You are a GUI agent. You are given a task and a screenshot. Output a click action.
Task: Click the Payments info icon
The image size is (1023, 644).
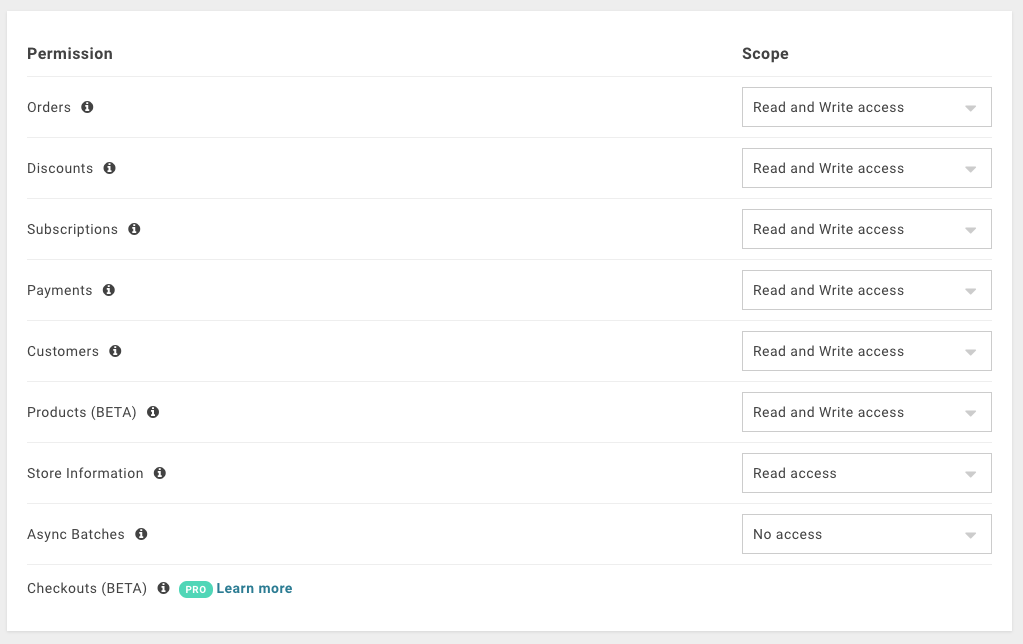tap(109, 290)
